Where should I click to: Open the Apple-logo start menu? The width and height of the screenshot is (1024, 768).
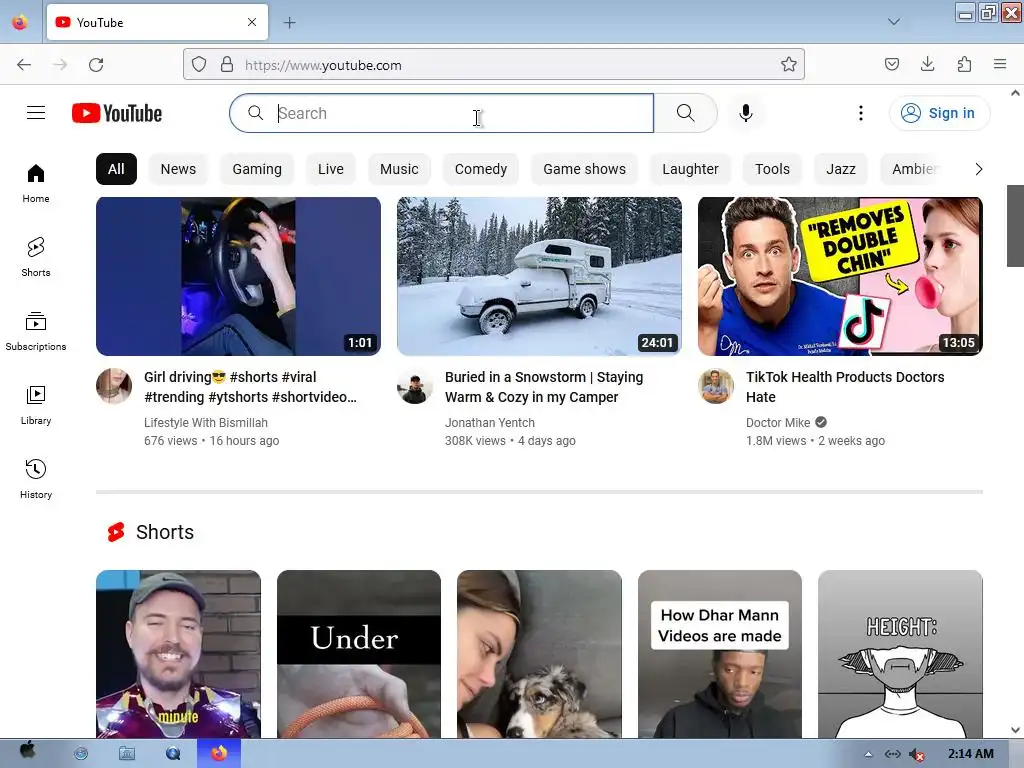(x=27, y=752)
